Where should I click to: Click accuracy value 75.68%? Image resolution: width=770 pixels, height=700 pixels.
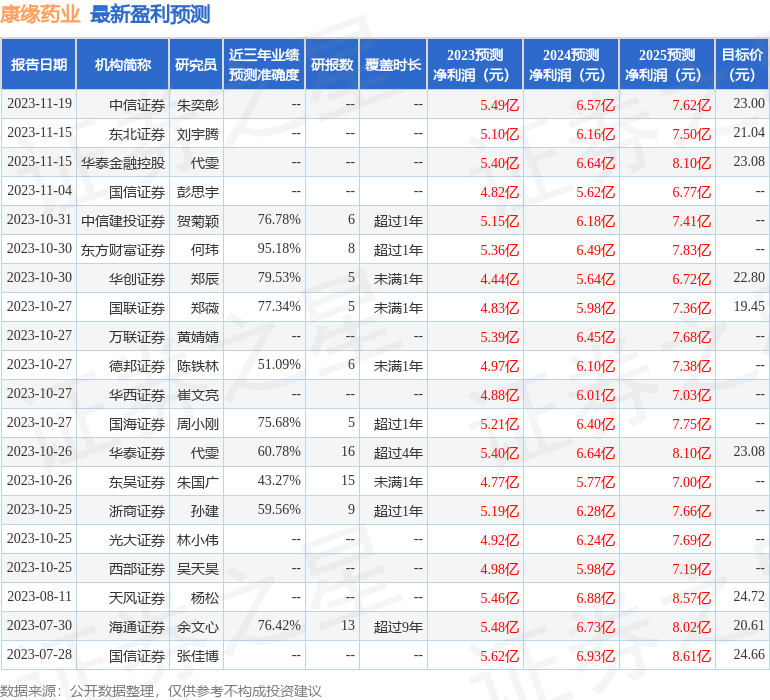point(279,422)
